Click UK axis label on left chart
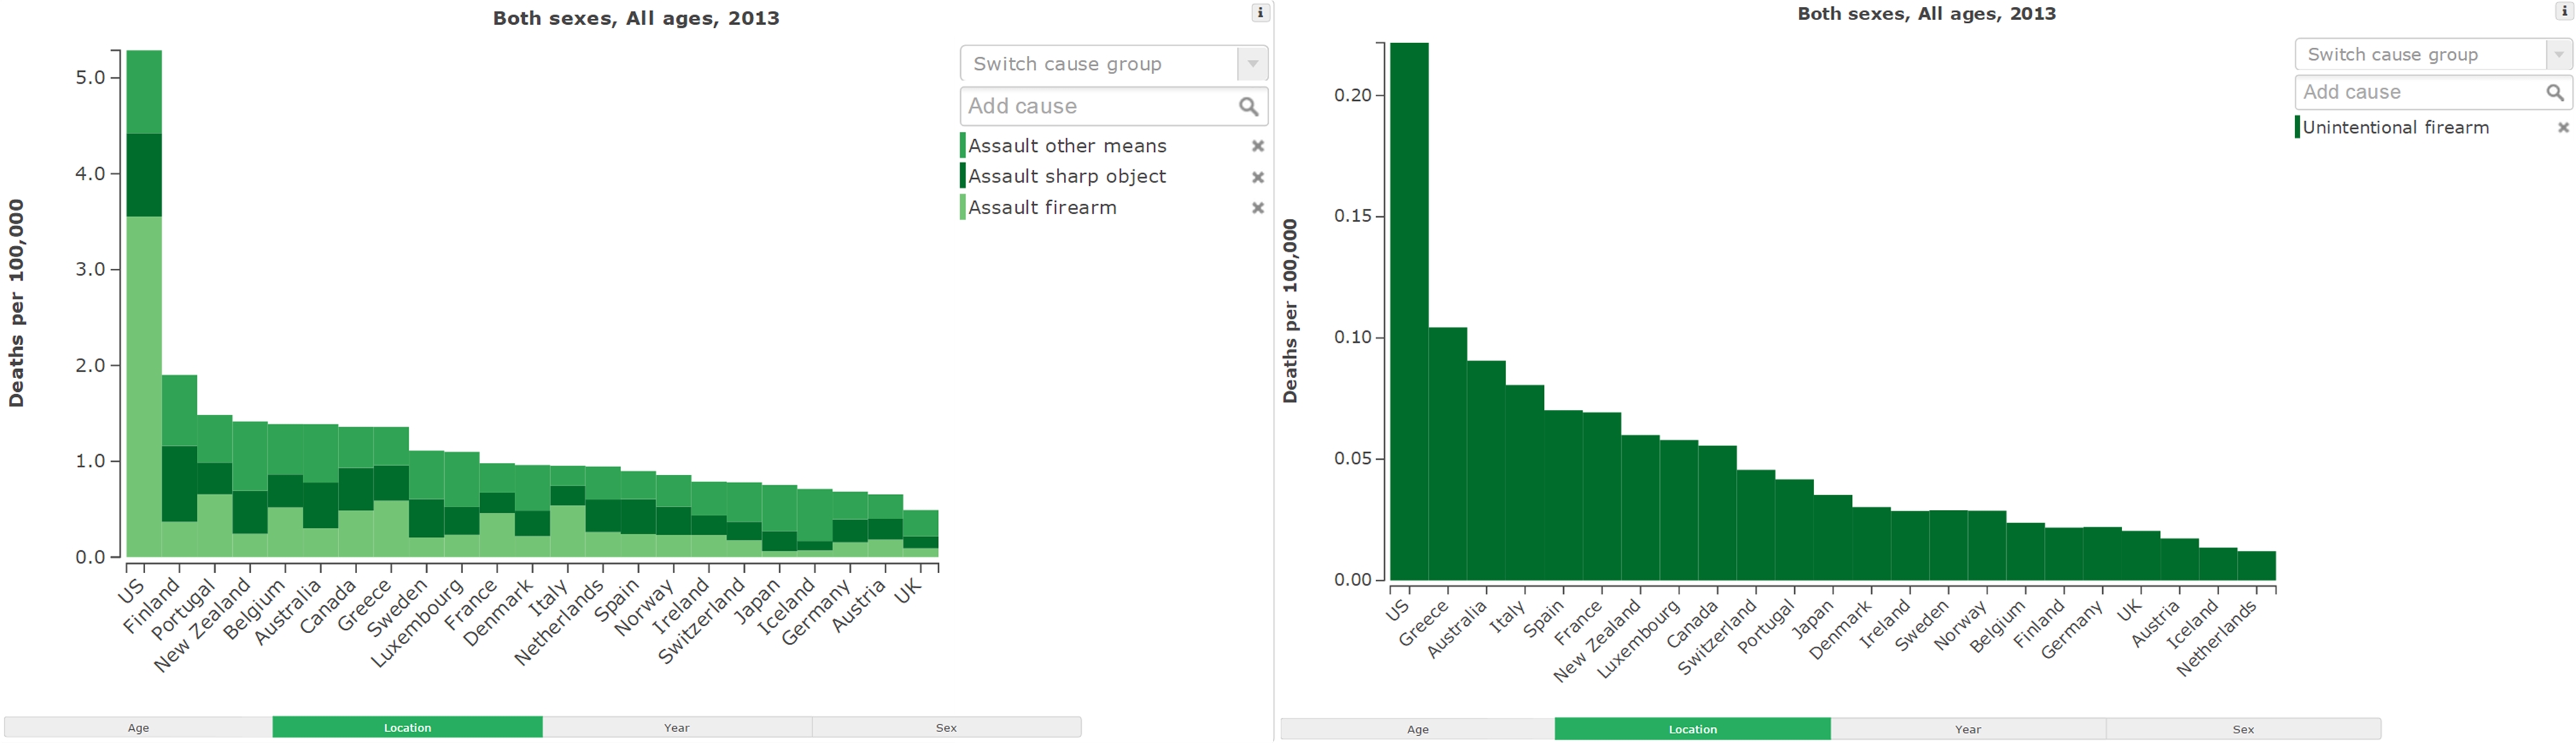This screenshot has width=2576, height=743. pyautogui.click(x=908, y=591)
